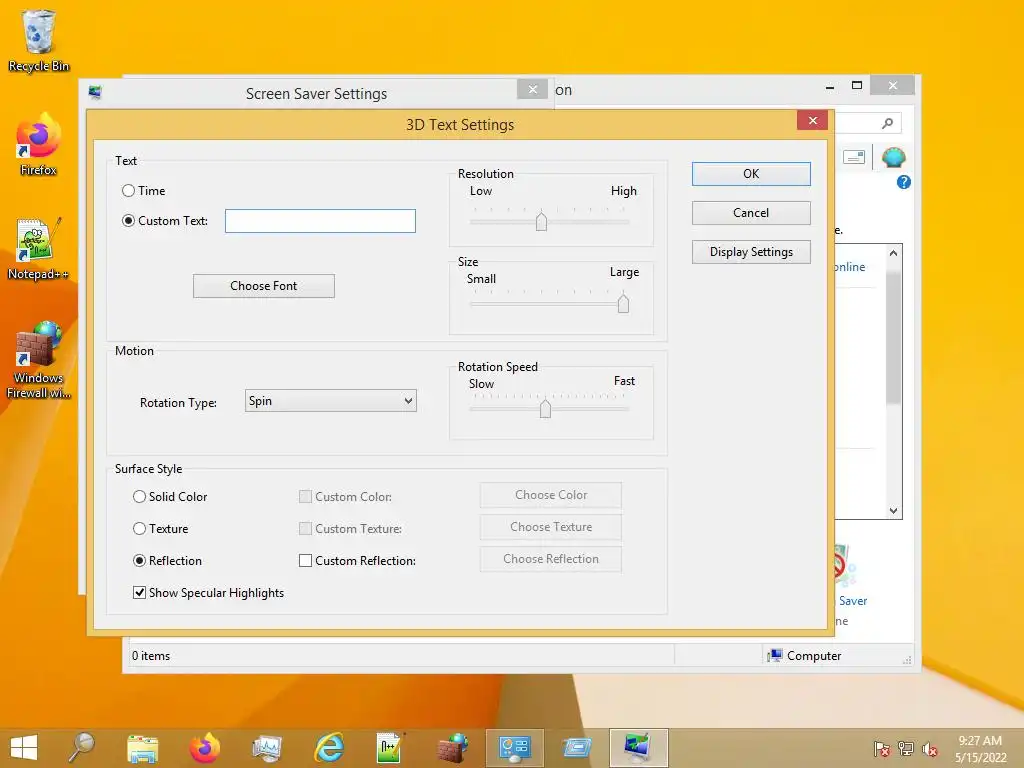Screen dimensions: 1024x768
Task: Click the view options icon in background window
Action: click(854, 157)
